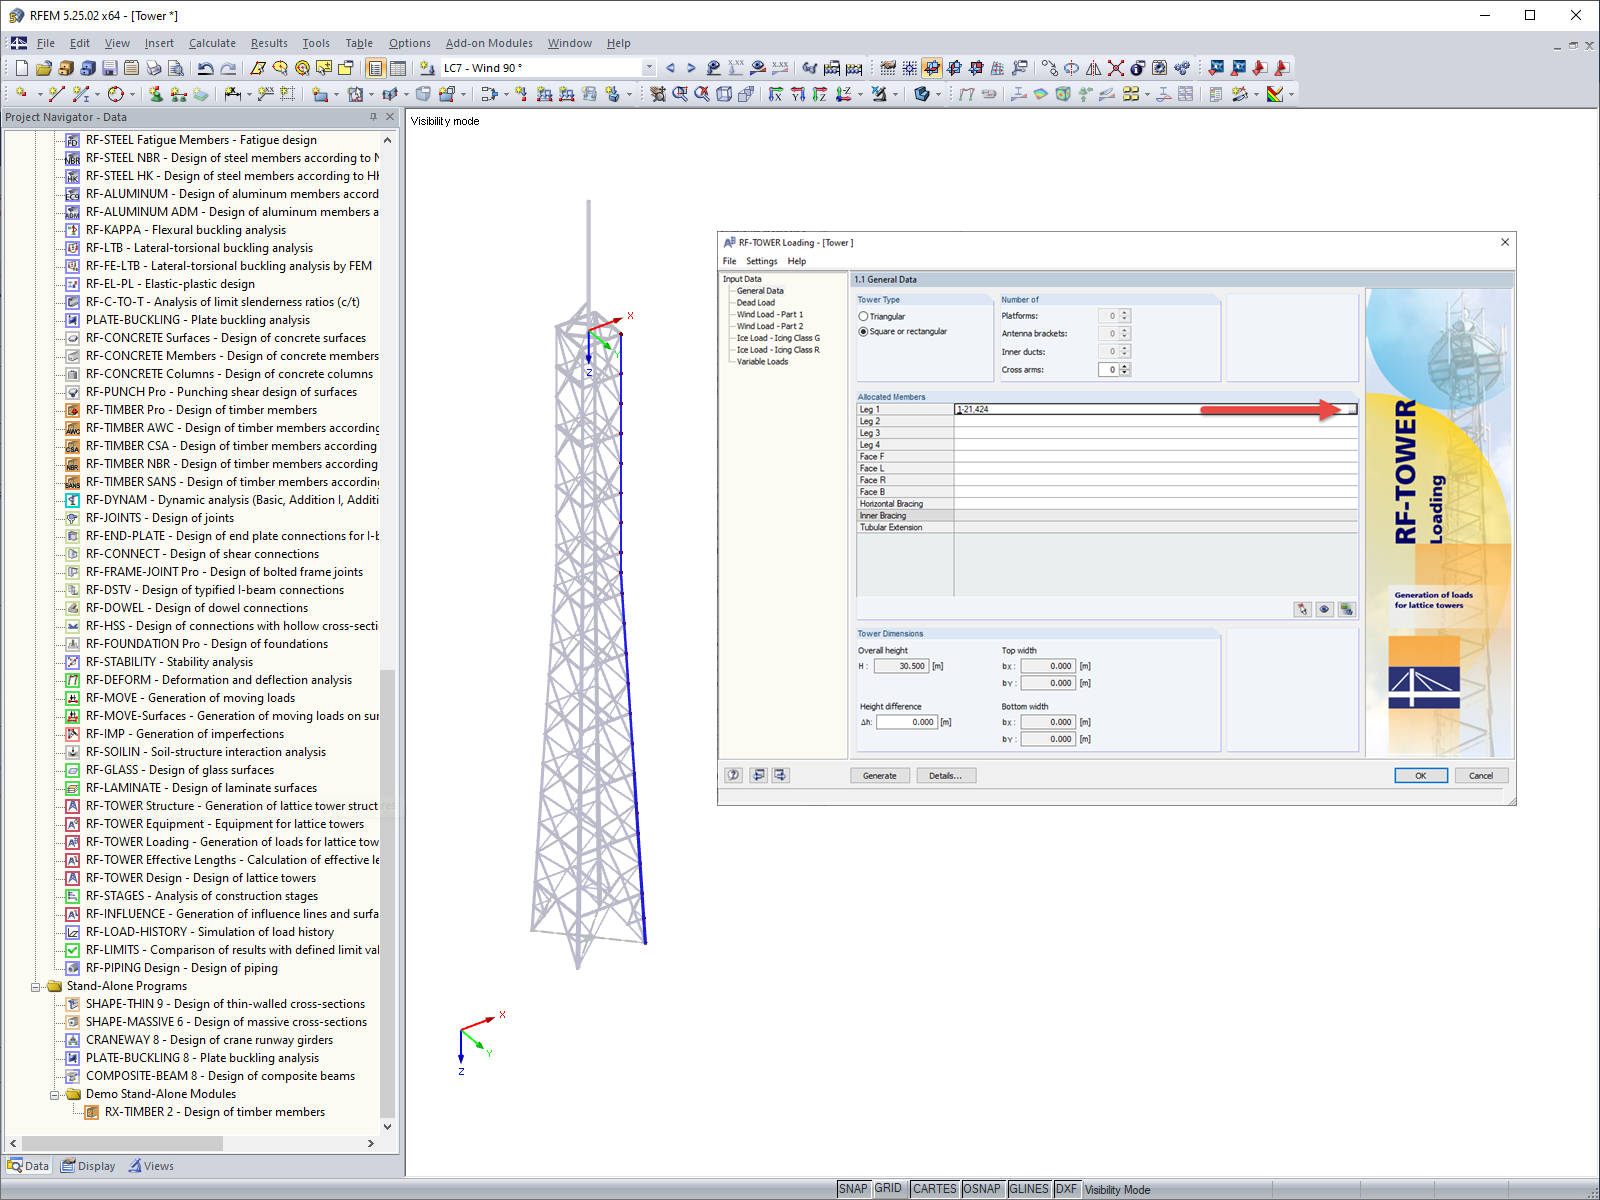The image size is (1600, 1200).
Task: Click the Print icon in the toolbar
Action: point(153,68)
